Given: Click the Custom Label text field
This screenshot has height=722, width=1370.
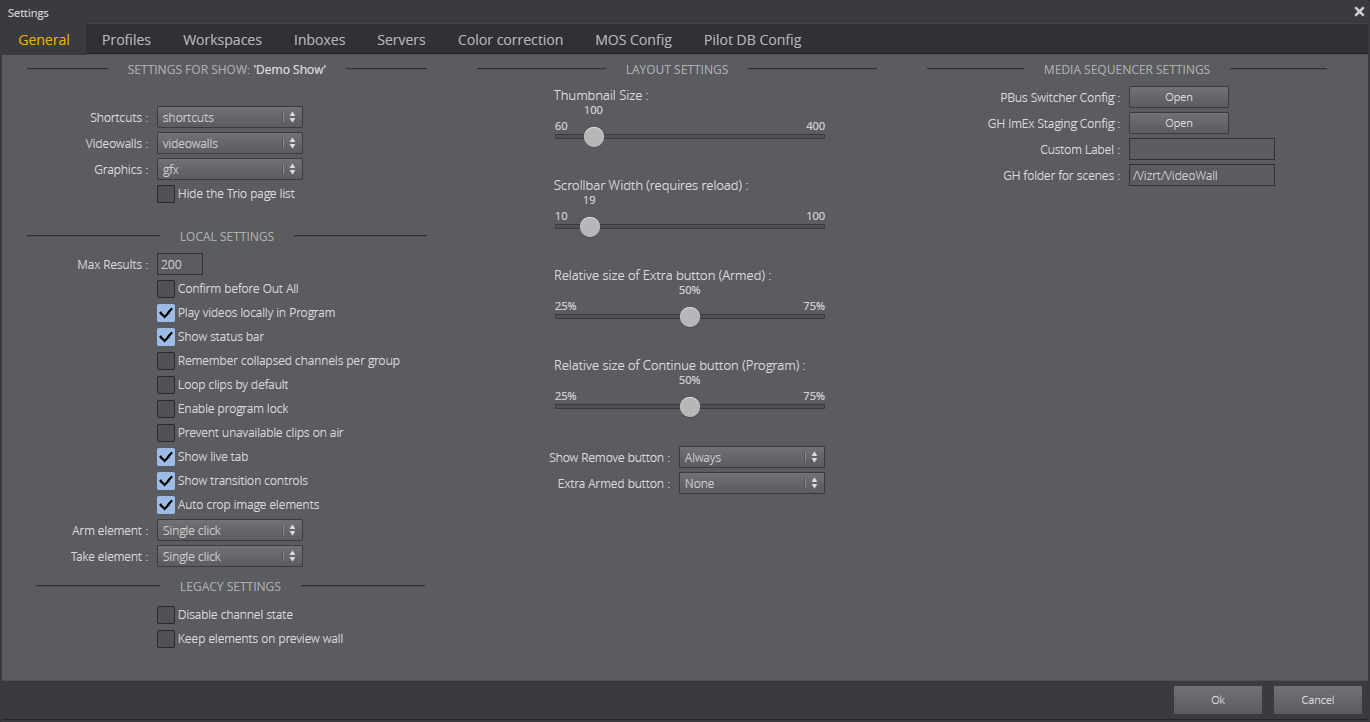Looking at the screenshot, I should tap(1202, 149).
